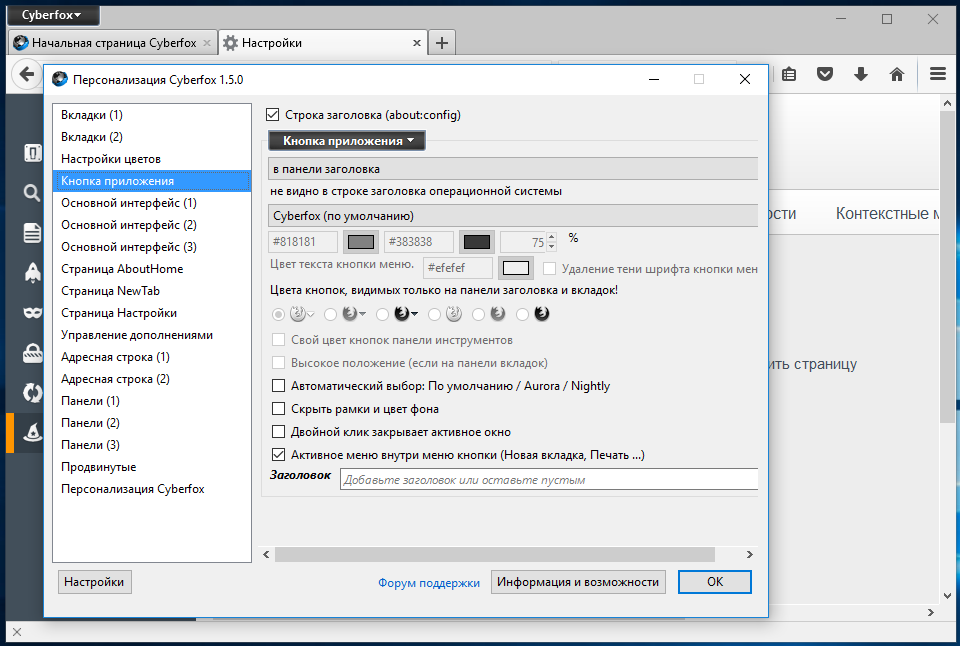This screenshot has width=960, height=646.
Task: Open a new tab with the plus button
Action: point(441,43)
